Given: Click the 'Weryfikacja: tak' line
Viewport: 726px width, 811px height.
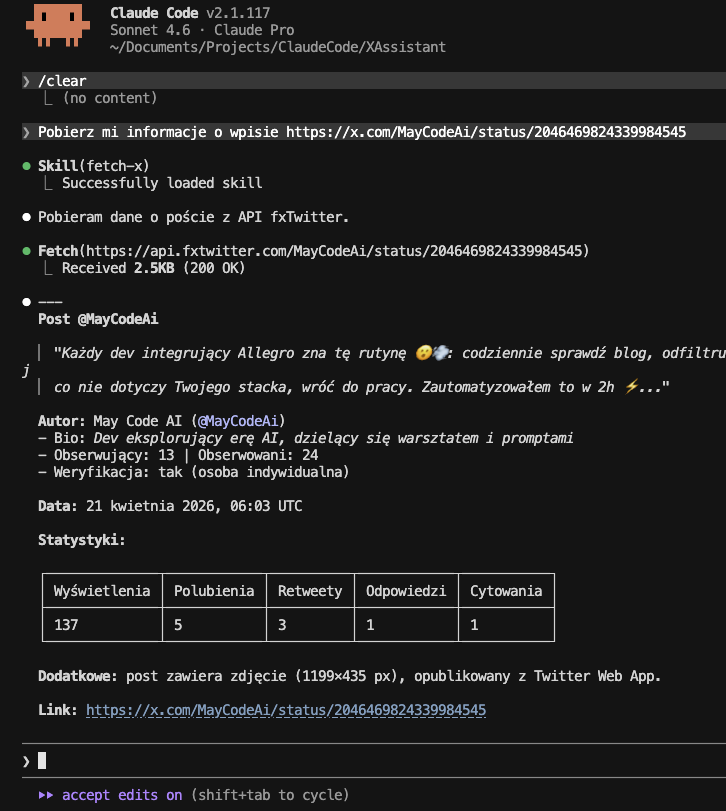Looking at the screenshot, I should 194,472.
